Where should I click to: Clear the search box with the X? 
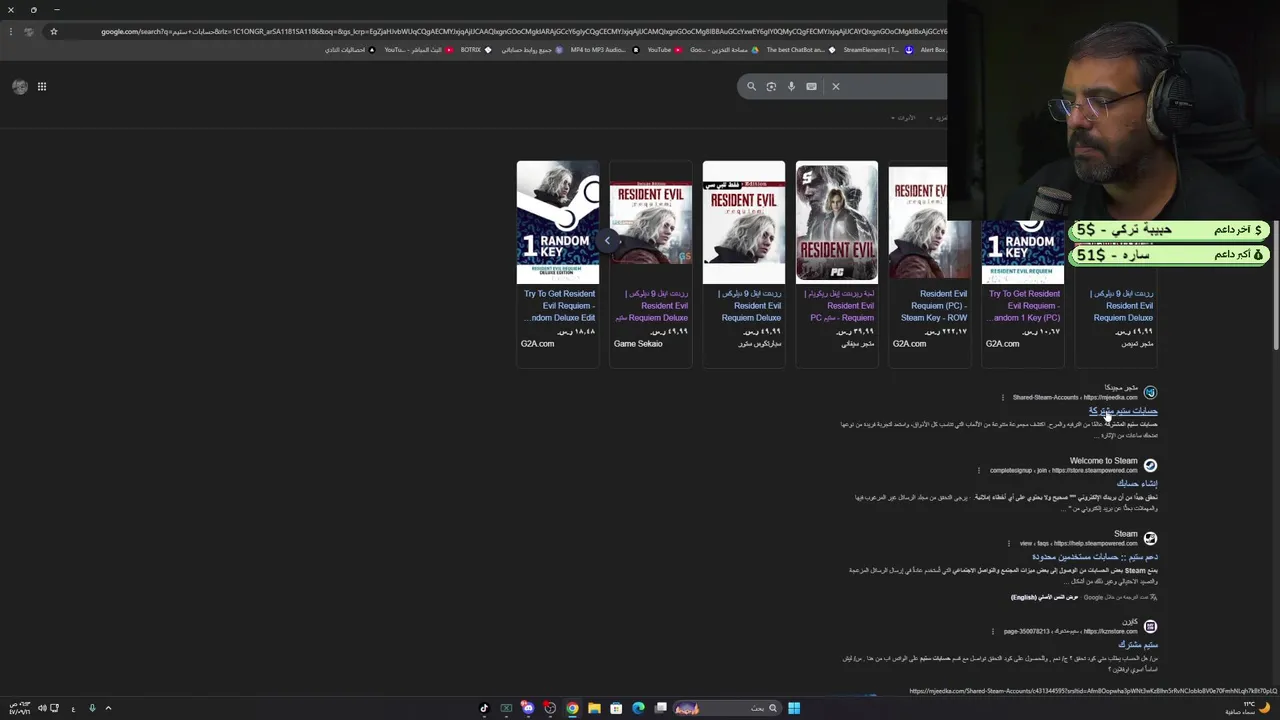[x=836, y=87]
